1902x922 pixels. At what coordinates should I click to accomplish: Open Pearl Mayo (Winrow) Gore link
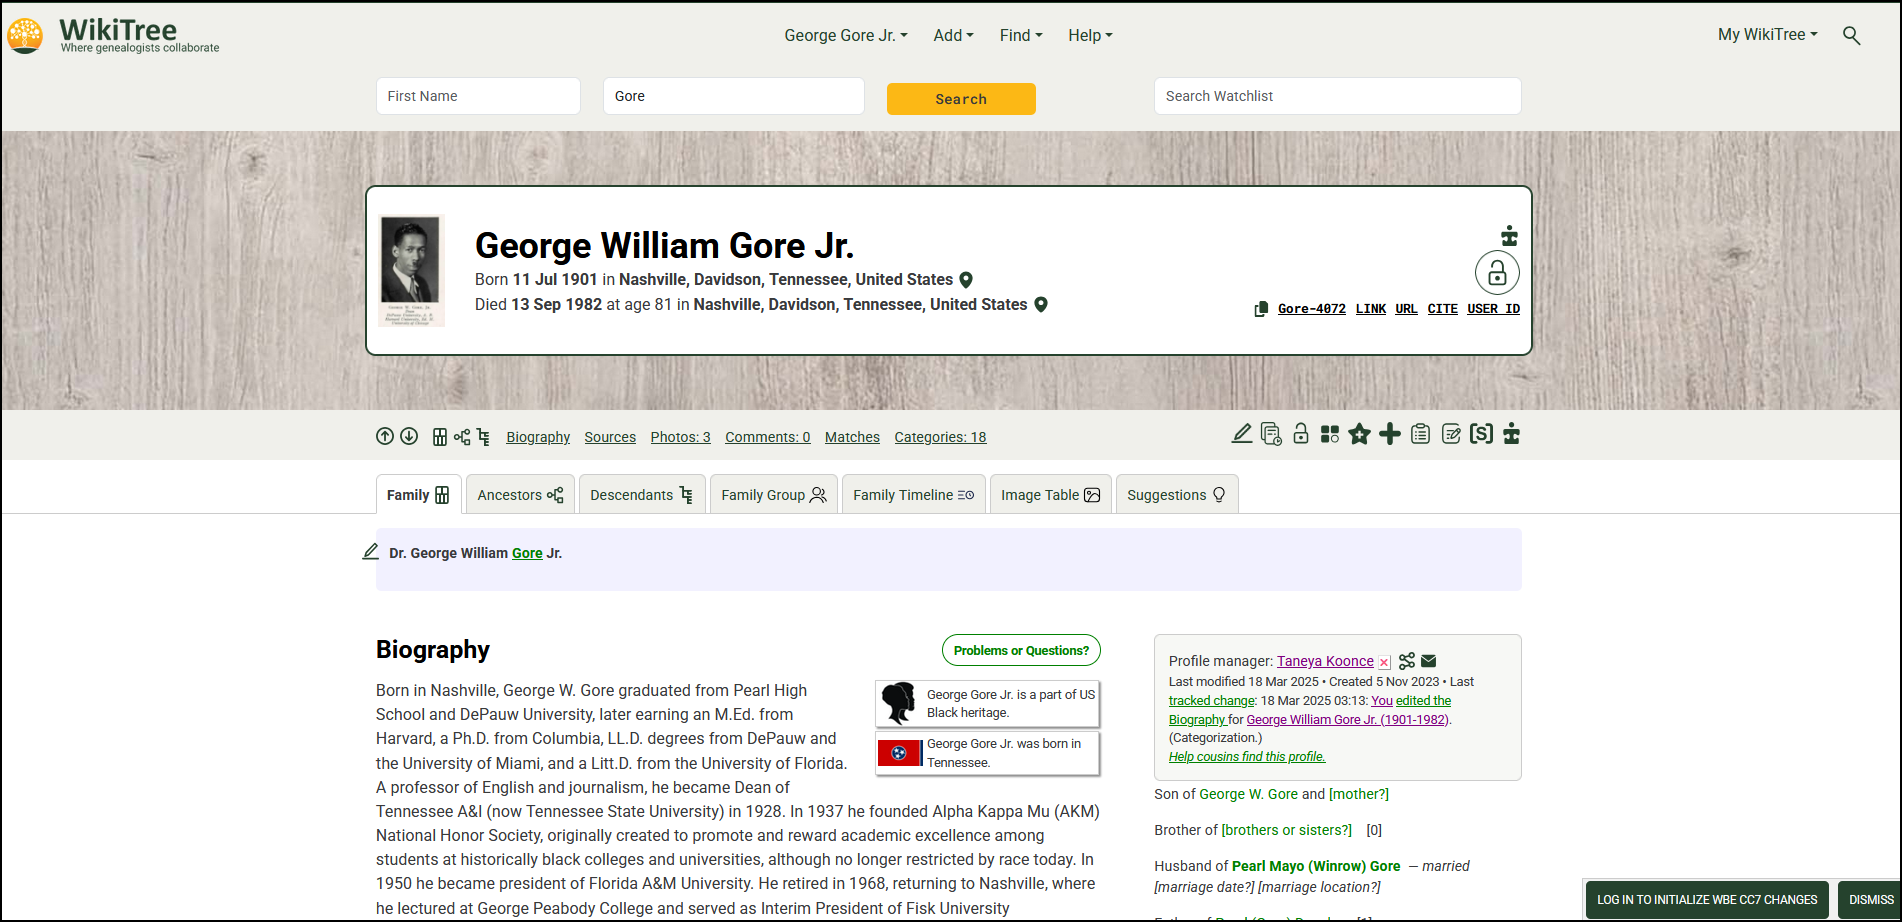click(x=1316, y=866)
